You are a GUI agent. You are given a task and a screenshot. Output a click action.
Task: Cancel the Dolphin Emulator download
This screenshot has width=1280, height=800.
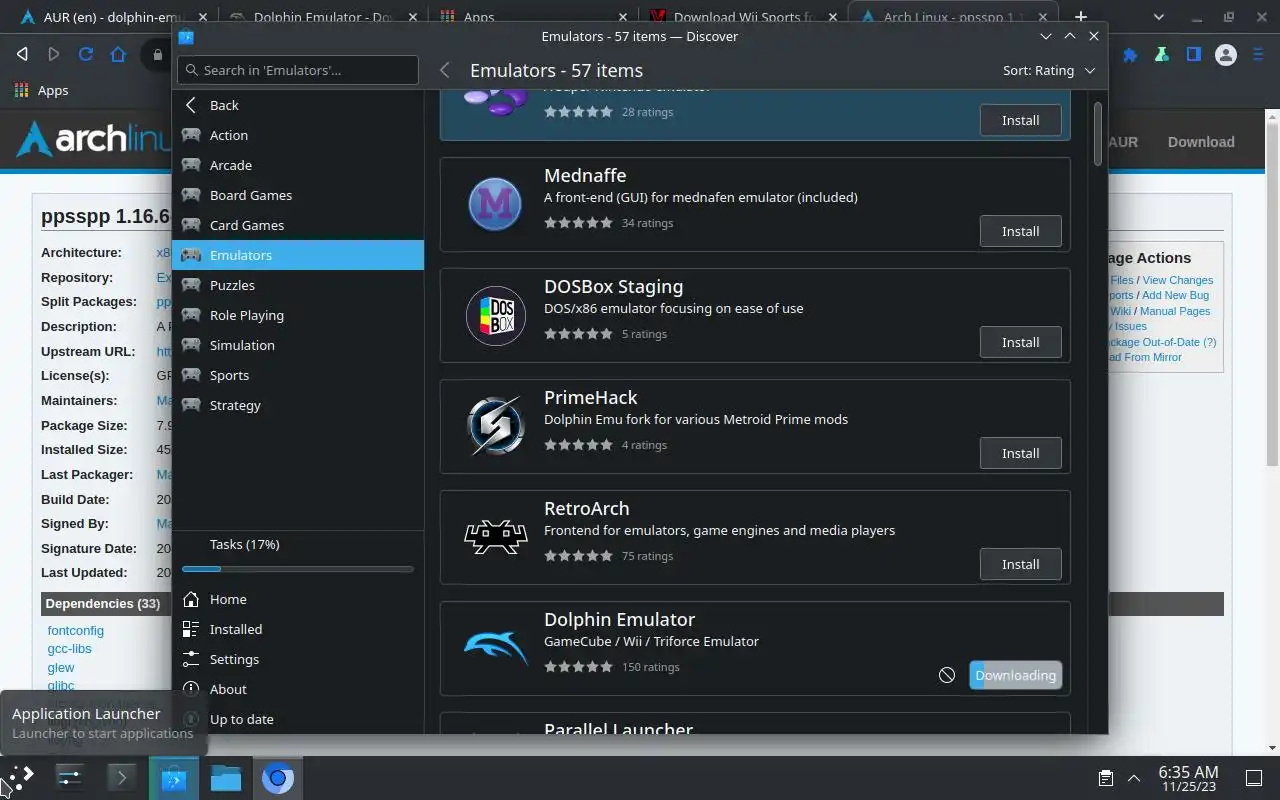click(947, 675)
